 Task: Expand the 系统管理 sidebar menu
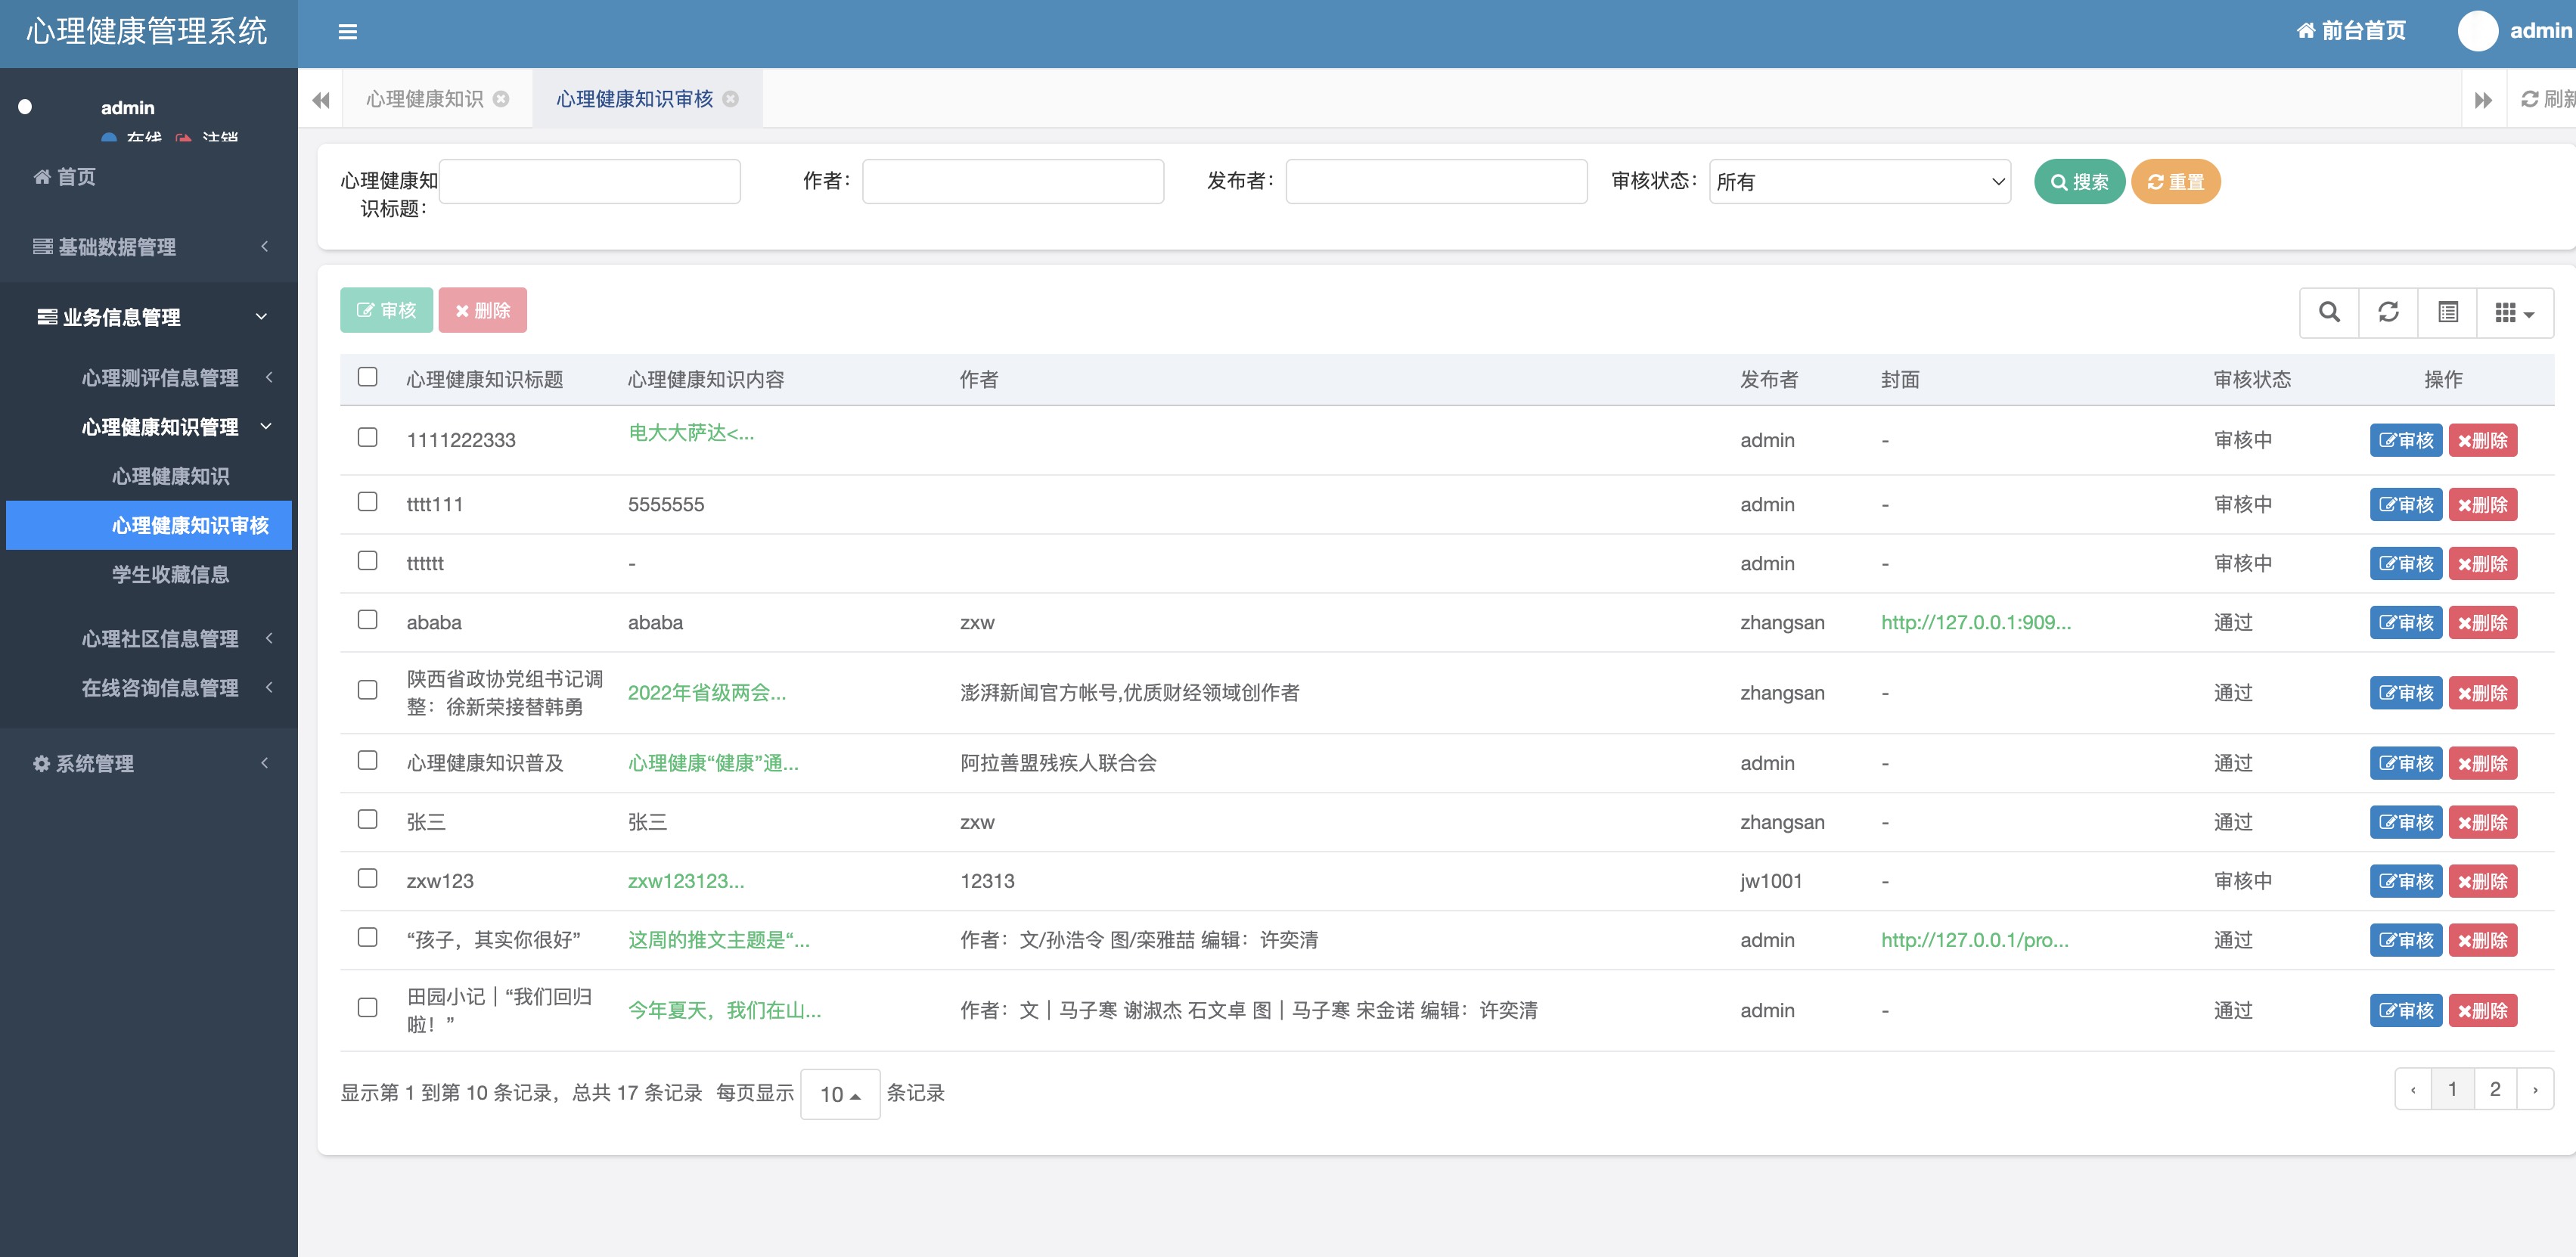pos(149,764)
